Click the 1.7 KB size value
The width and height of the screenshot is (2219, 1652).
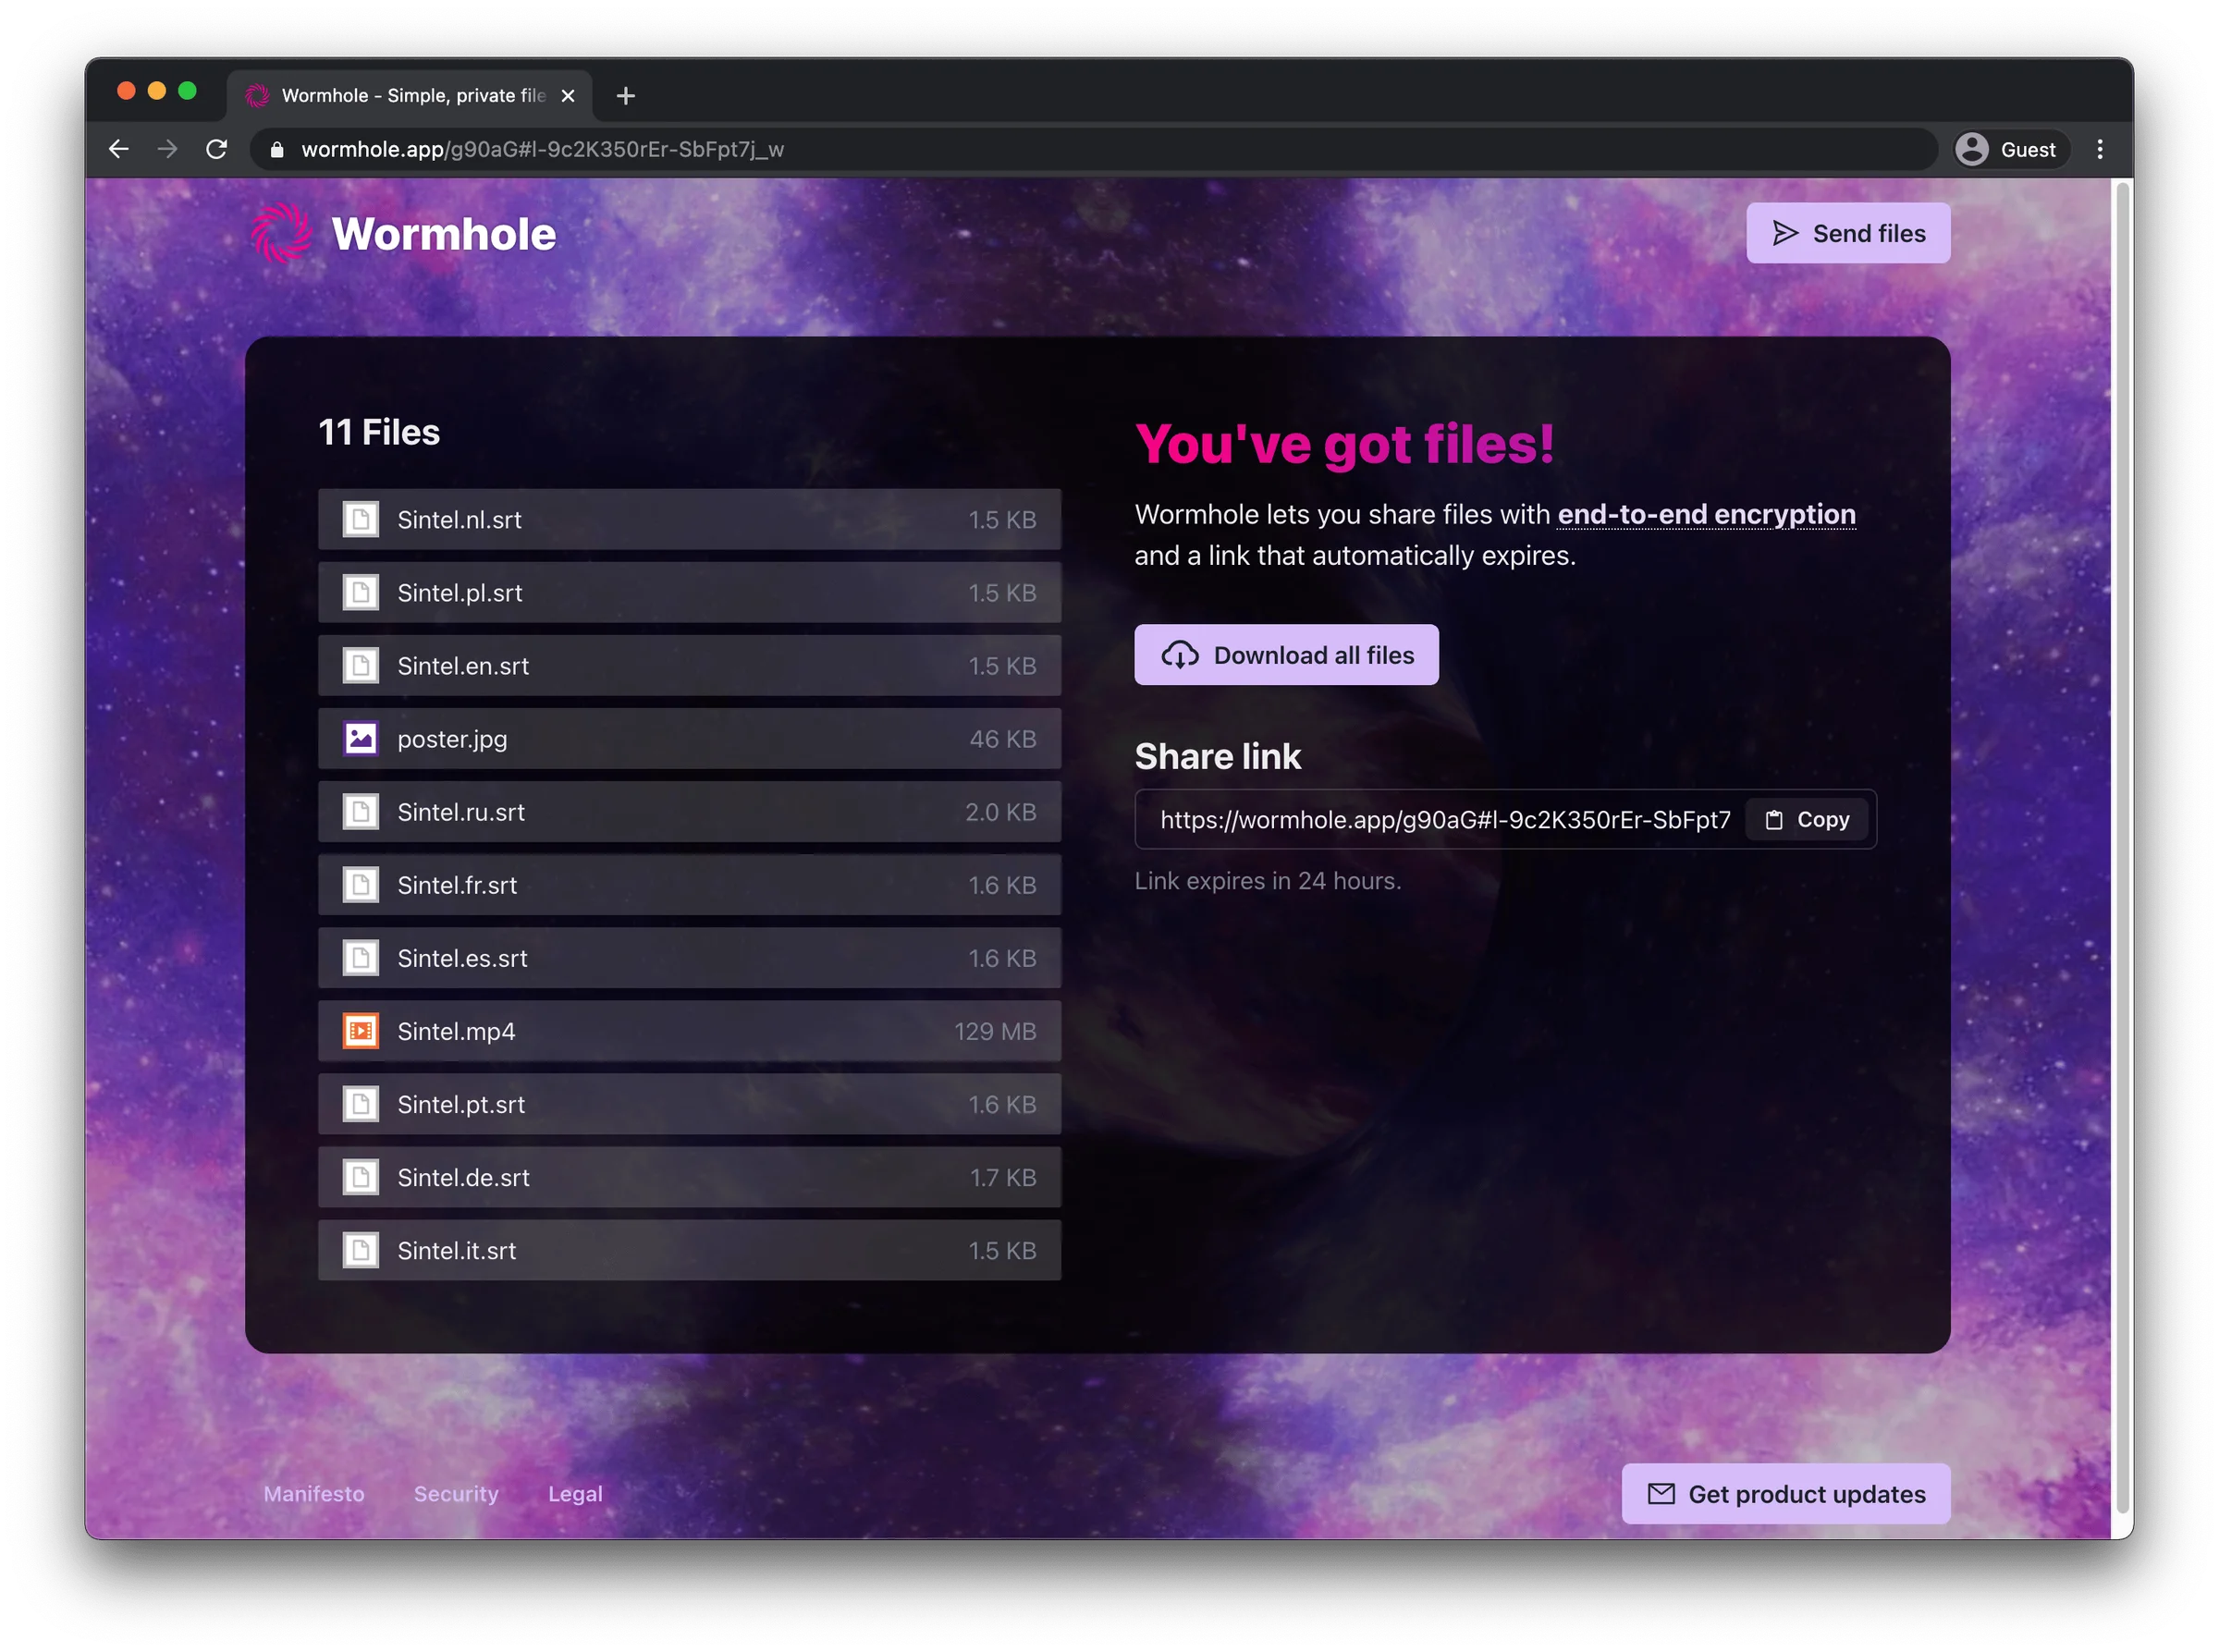1003,1177
